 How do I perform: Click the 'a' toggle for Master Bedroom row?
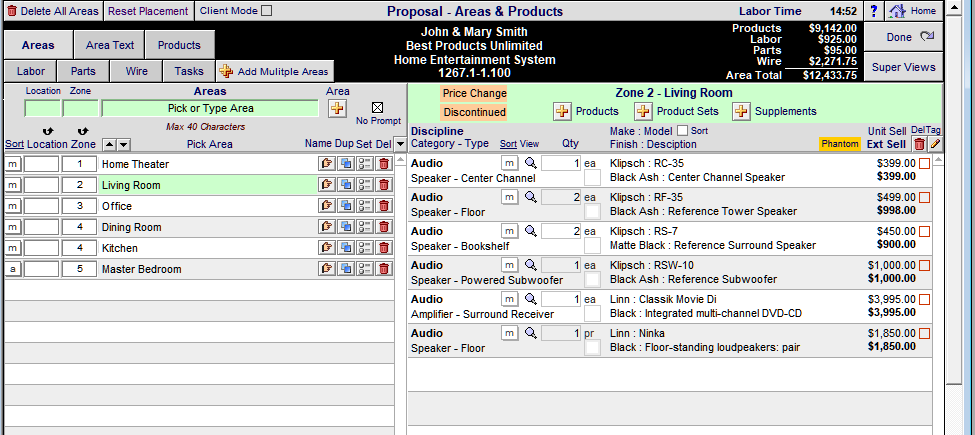(x=12, y=269)
